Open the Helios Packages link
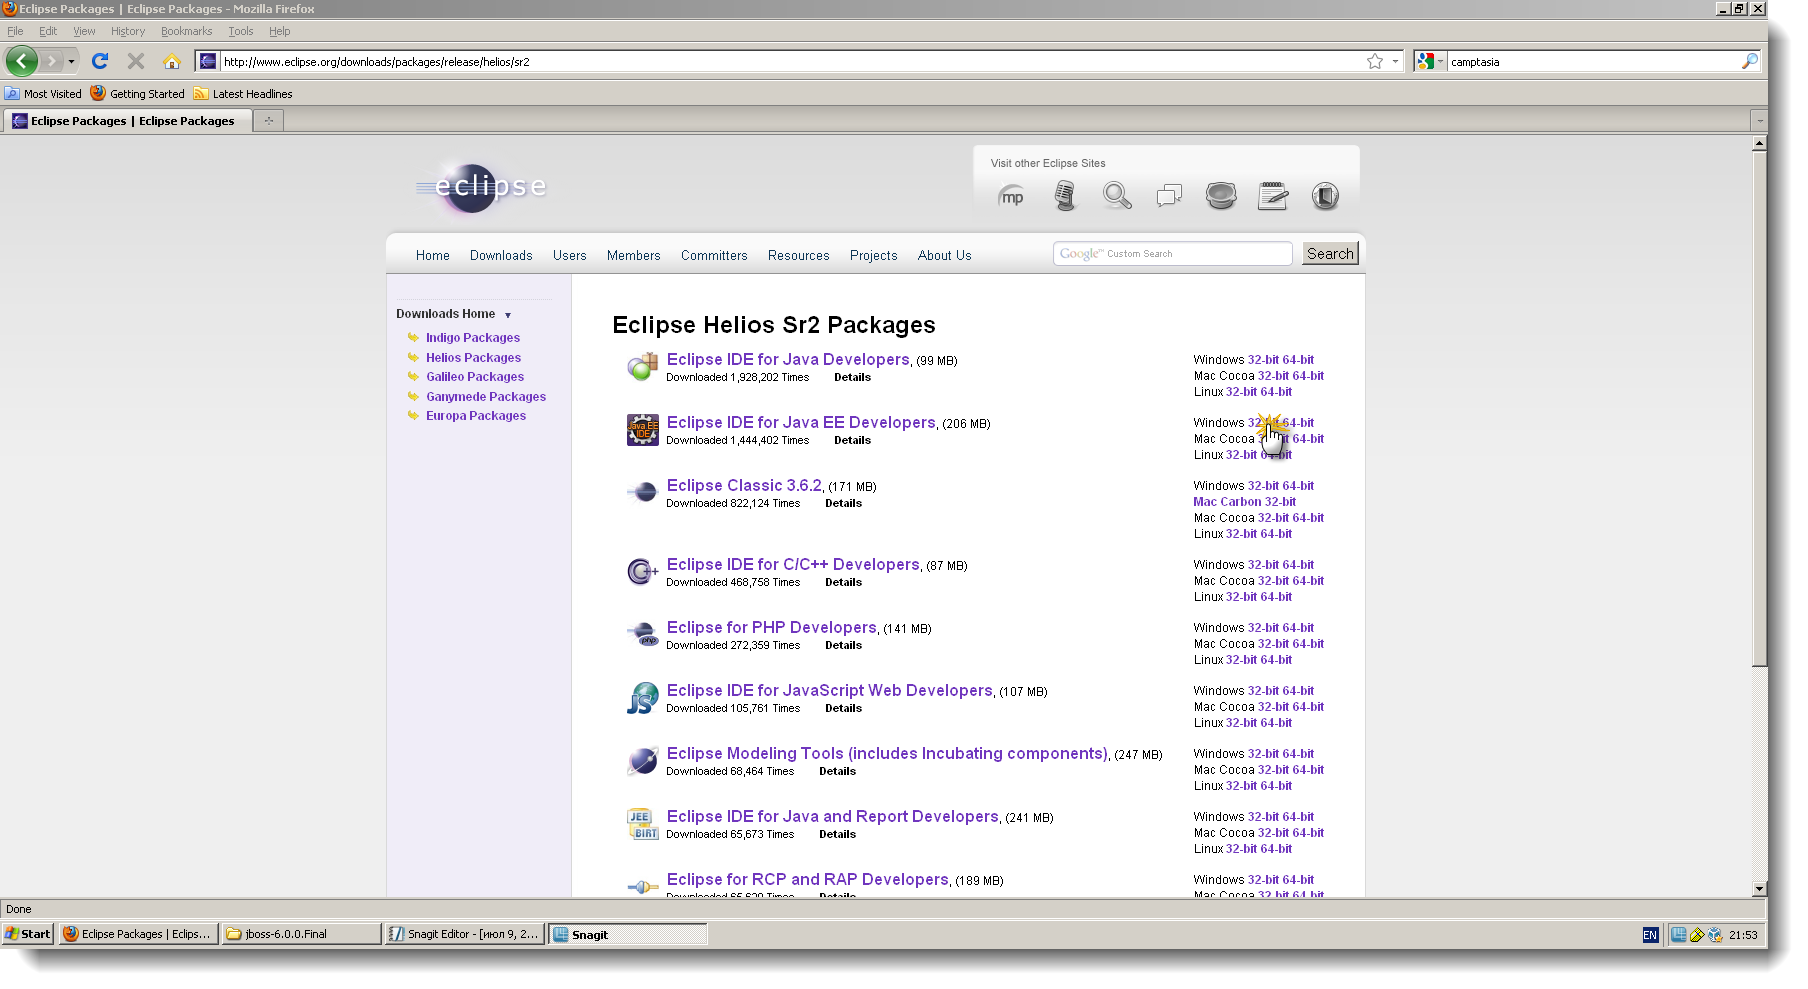Viewport: 1808px width, 989px height. (473, 357)
